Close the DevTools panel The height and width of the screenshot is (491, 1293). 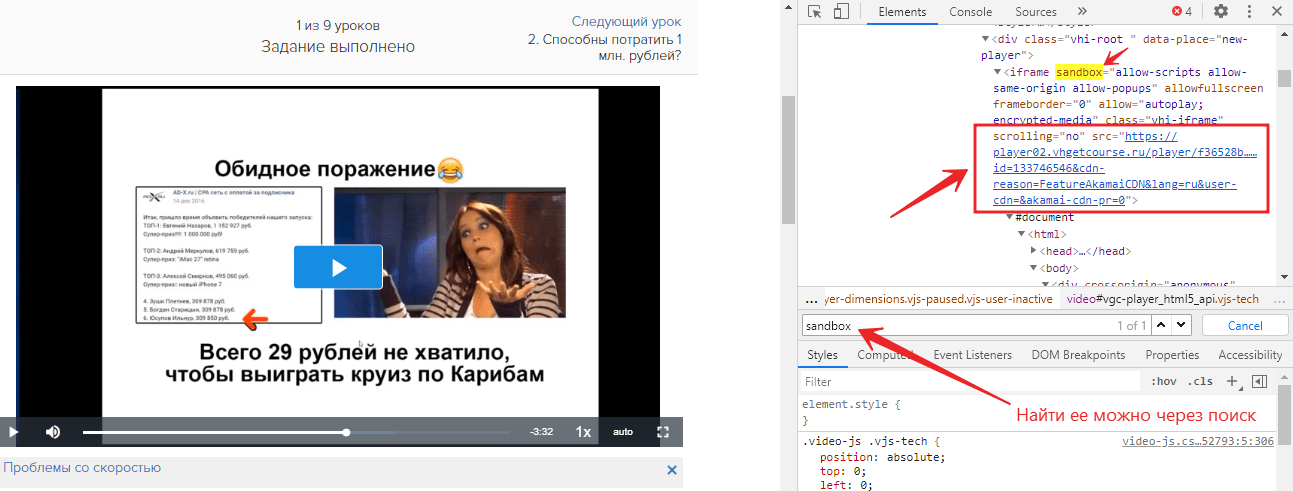click(1277, 12)
